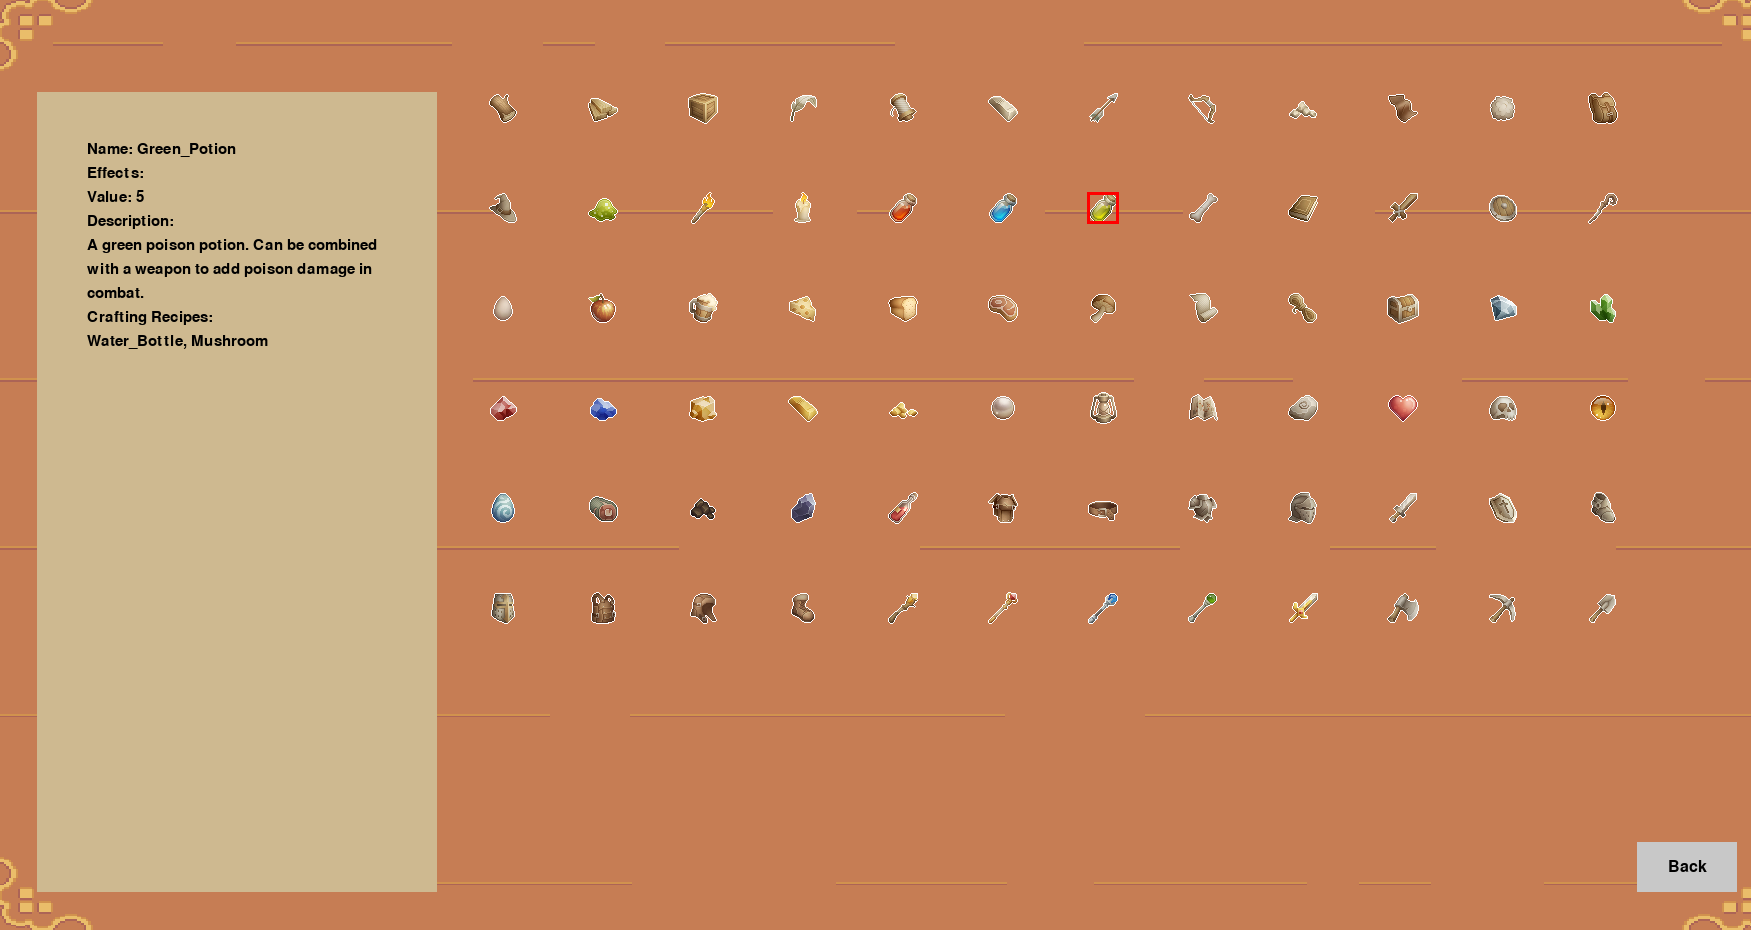Click the 'Water_Bottle, Mushroom' recipe text
The height and width of the screenshot is (930, 1751).
177,341
